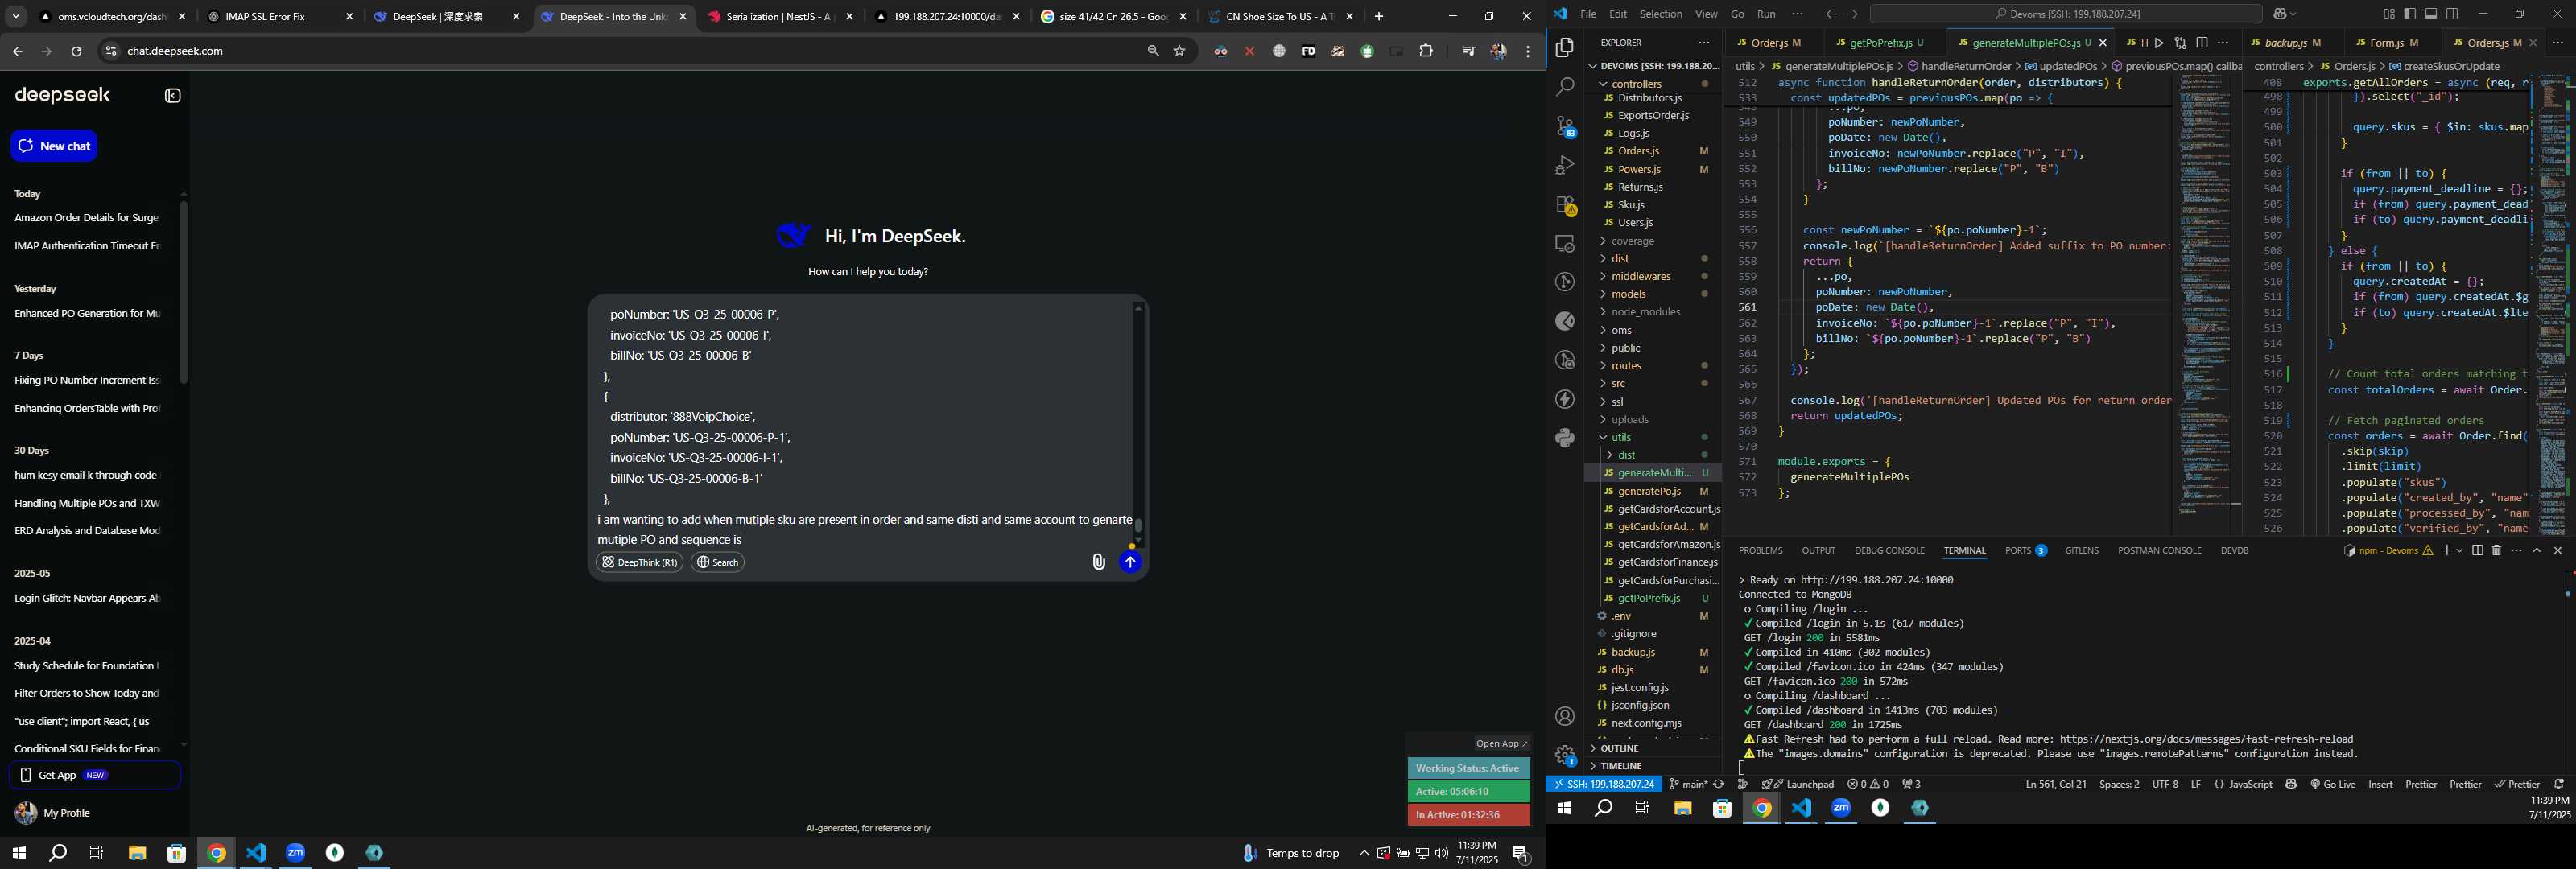The image size is (2576, 869).
Task: Click Run file play icon in editor toolbar
Action: pyautogui.click(x=2159, y=43)
